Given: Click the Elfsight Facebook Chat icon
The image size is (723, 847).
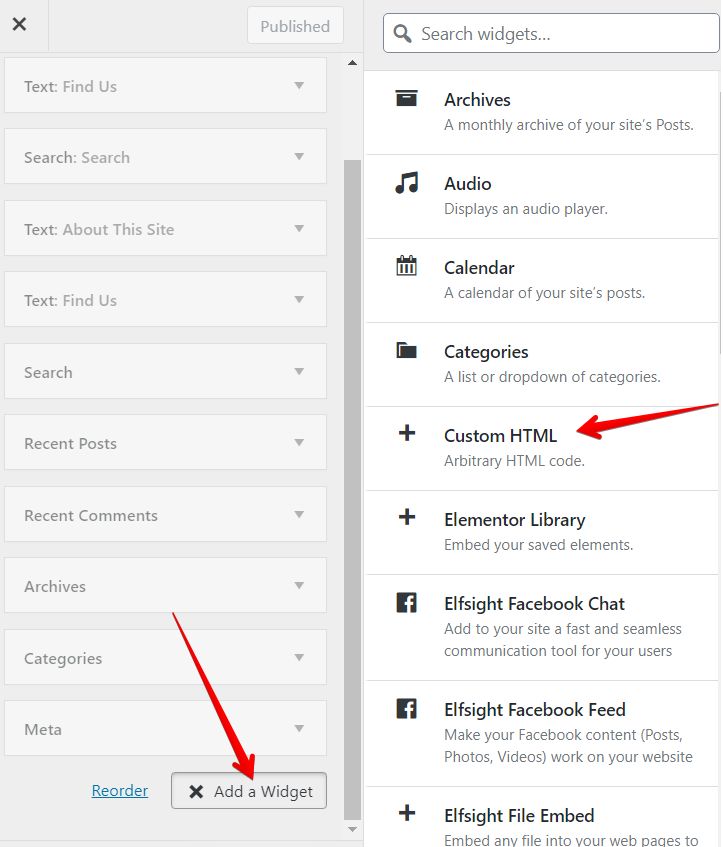Looking at the screenshot, I should pyautogui.click(x=406, y=603).
